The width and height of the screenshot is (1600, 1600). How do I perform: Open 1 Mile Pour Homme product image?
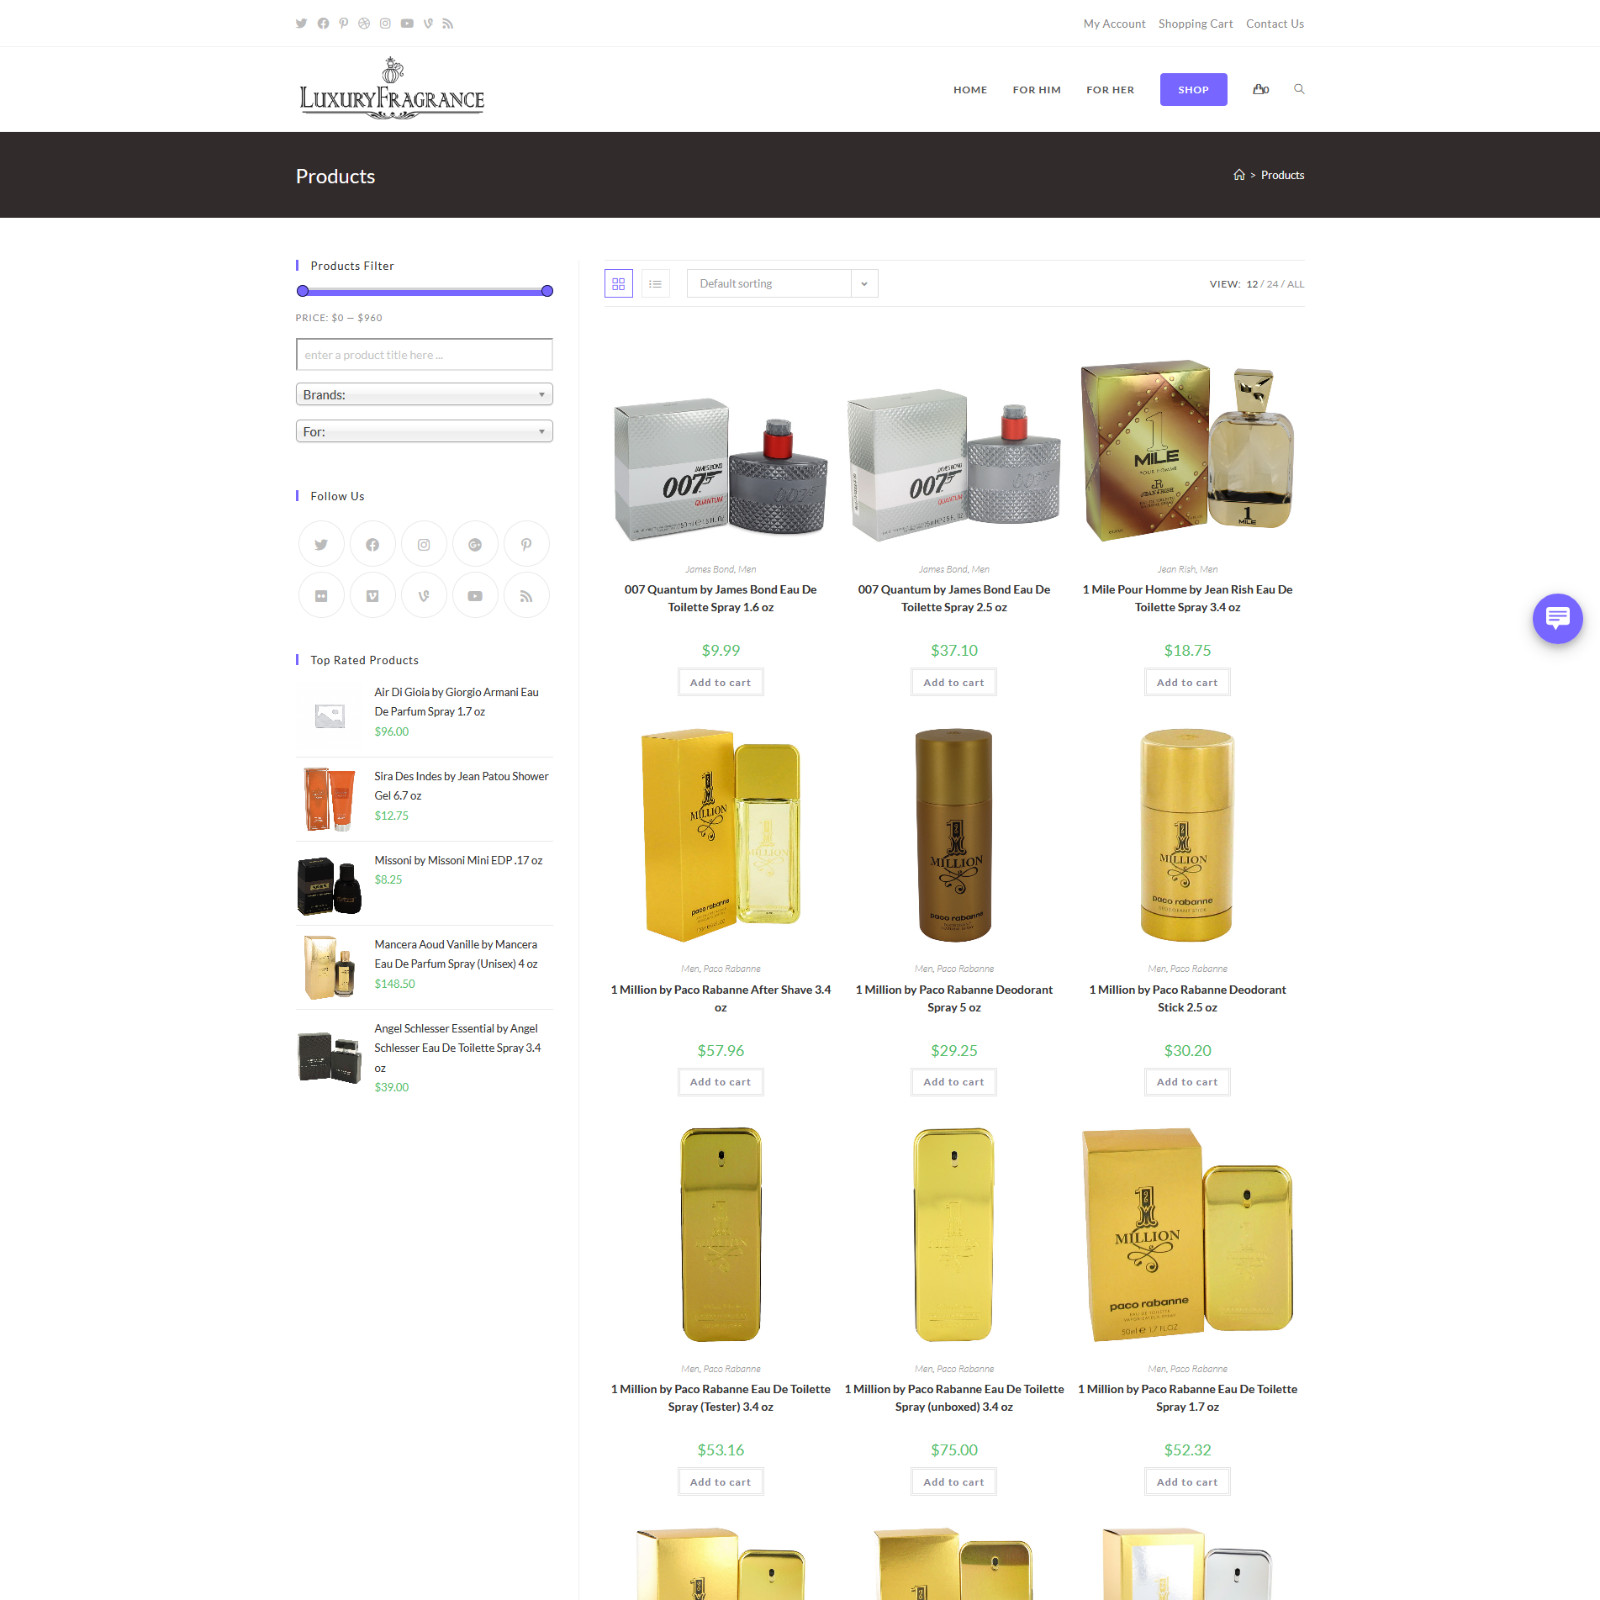pos(1187,450)
